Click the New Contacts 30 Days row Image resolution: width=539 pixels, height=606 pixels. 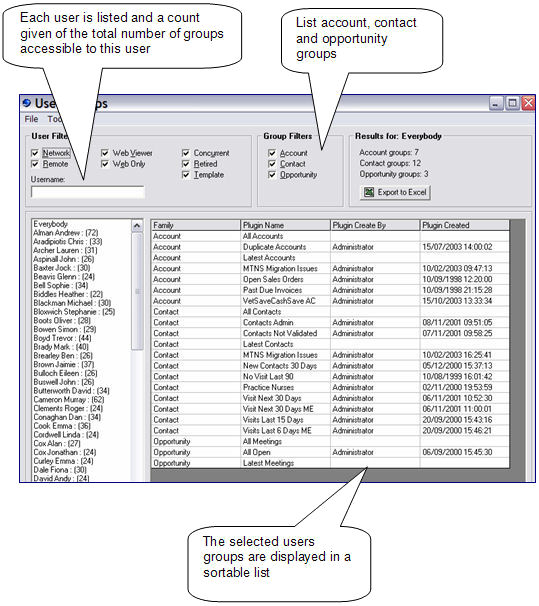(330, 366)
